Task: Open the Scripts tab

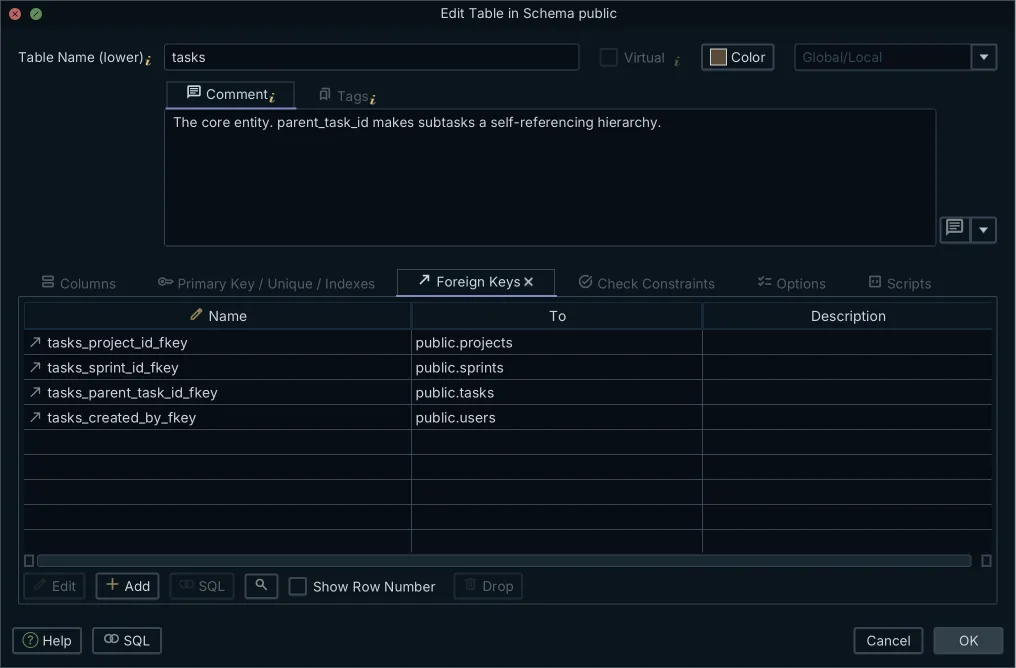Action: click(900, 283)
